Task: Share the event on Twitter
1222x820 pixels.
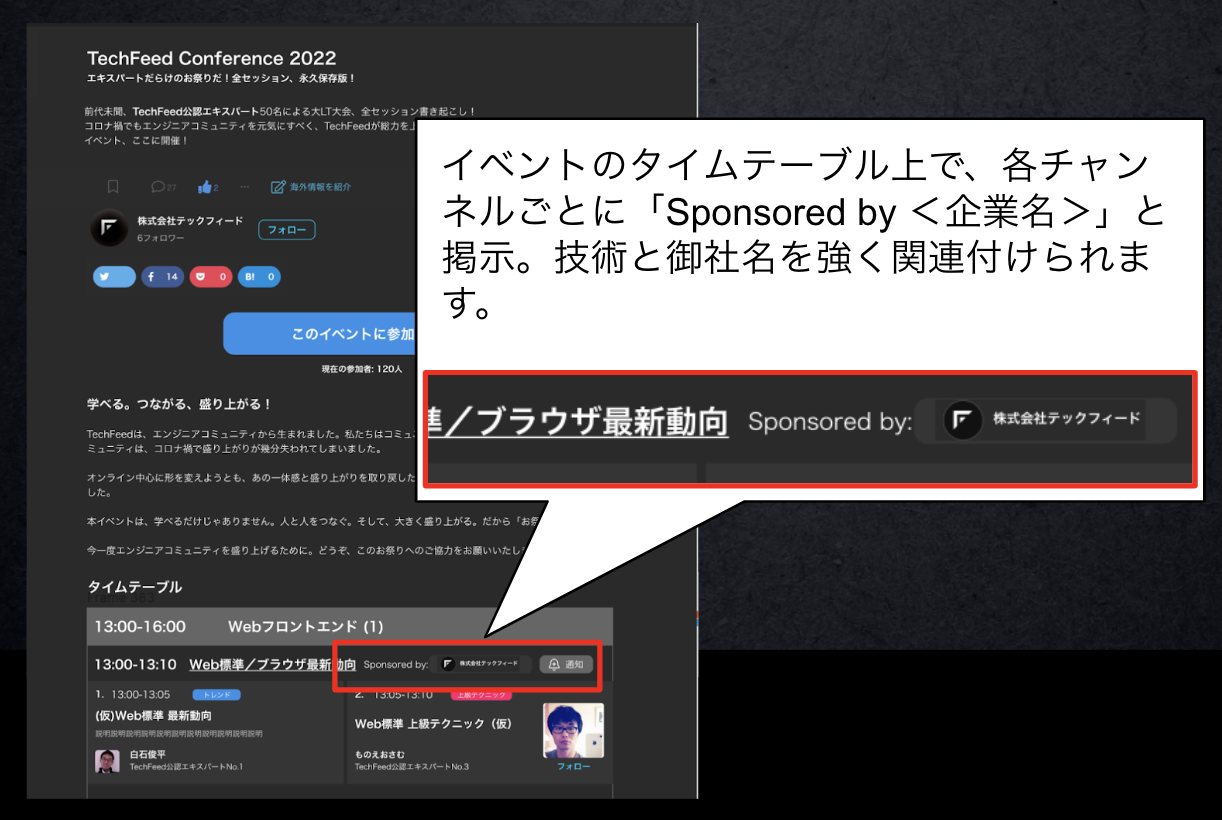Action: 114,277
